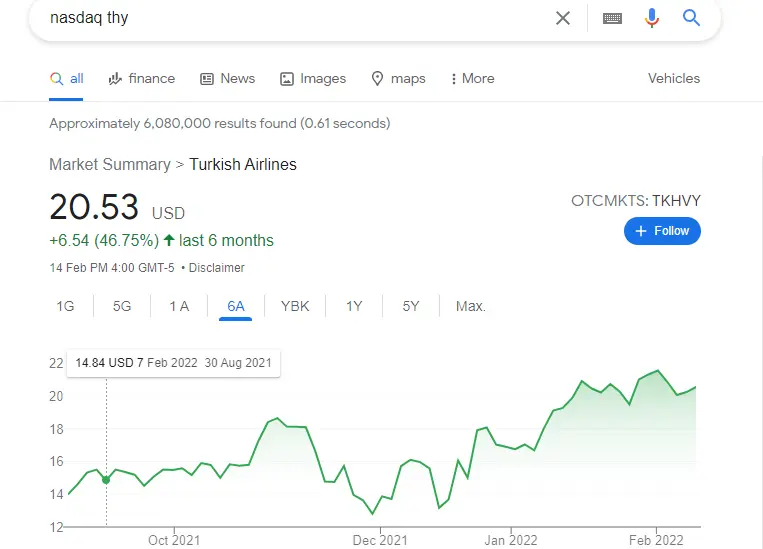Click the 'OTCMKTS: TKHVY' ticker text
This screenshot has width=763, height=549.
point(636,201)
